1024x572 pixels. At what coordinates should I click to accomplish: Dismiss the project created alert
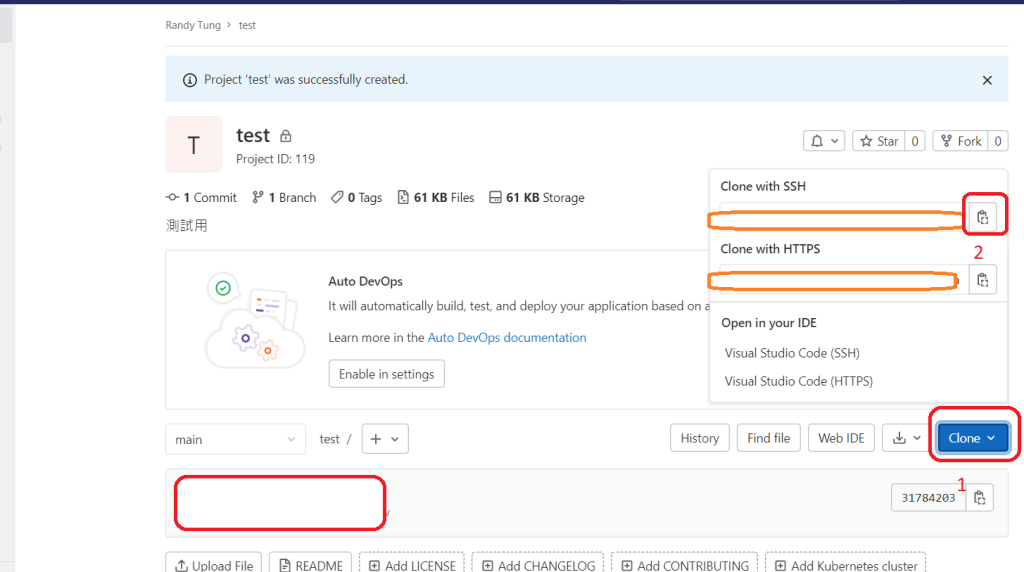(x=987, y=80)
